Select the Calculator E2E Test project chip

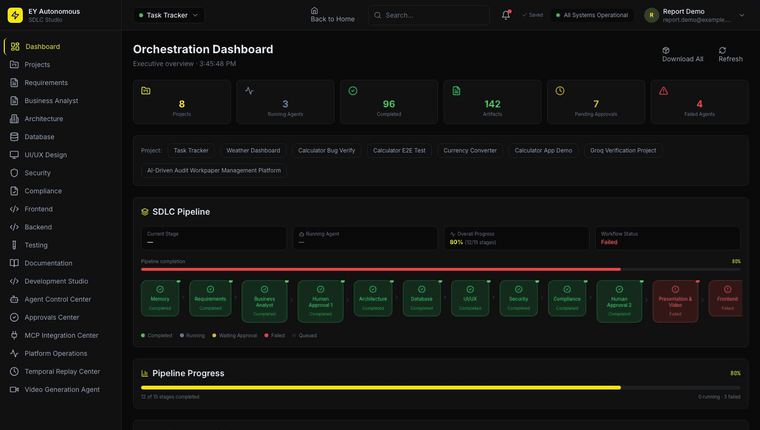pyautogui.click(x=399, y=150)
